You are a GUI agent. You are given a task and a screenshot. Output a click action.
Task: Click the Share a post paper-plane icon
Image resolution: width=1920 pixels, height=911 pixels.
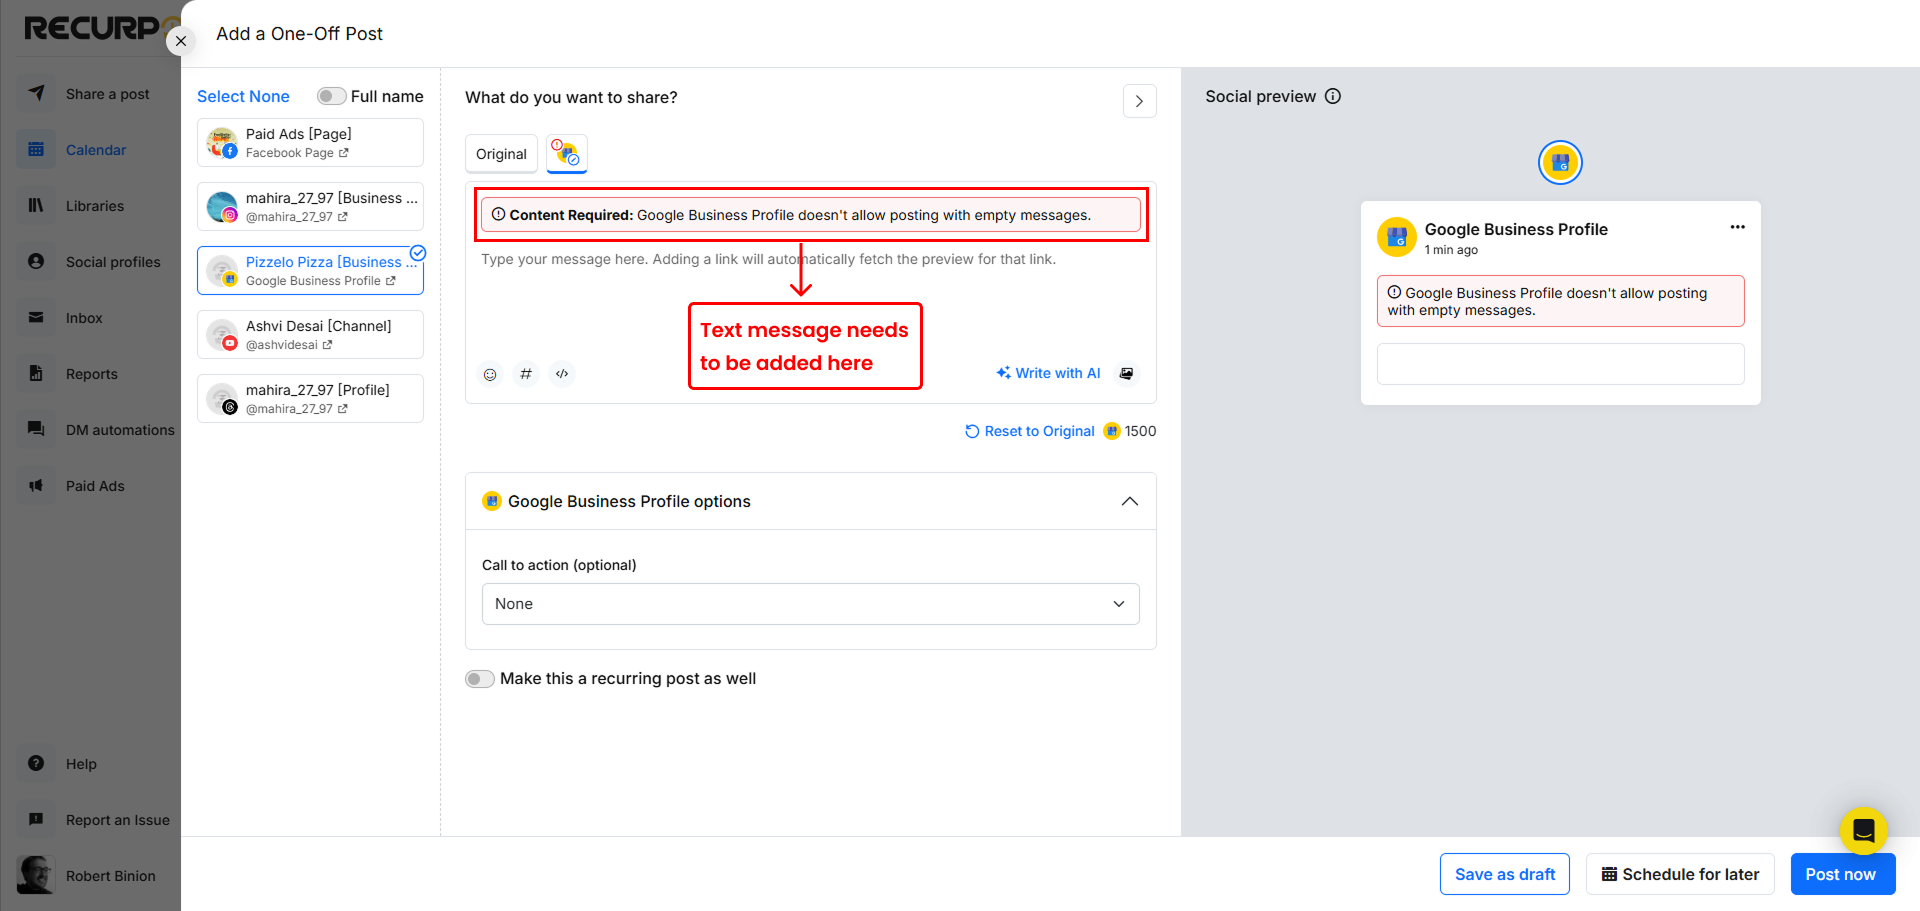[x=36, y=93]
